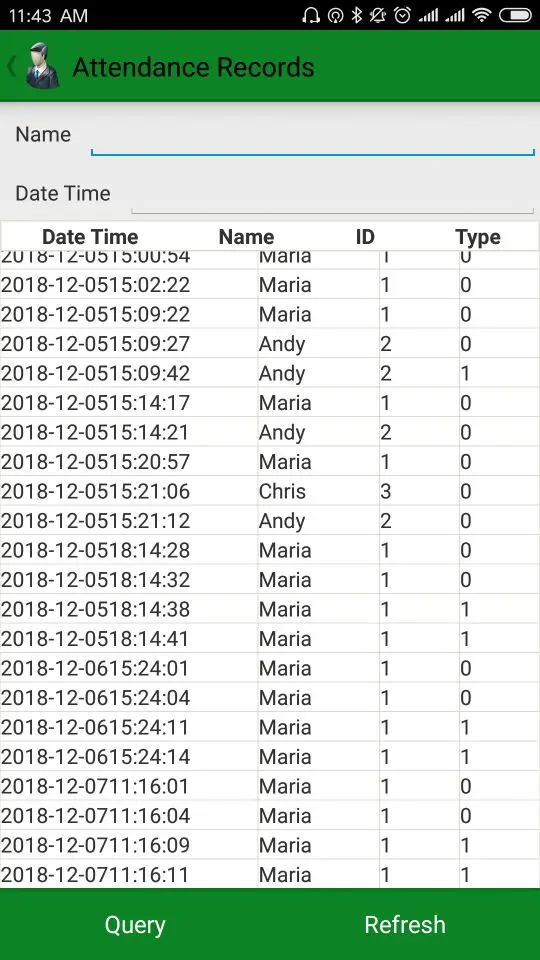This screenshot has height=960, width=540.
Task: Tap the muted notification bell icon
Action: (x=379, y=15)
